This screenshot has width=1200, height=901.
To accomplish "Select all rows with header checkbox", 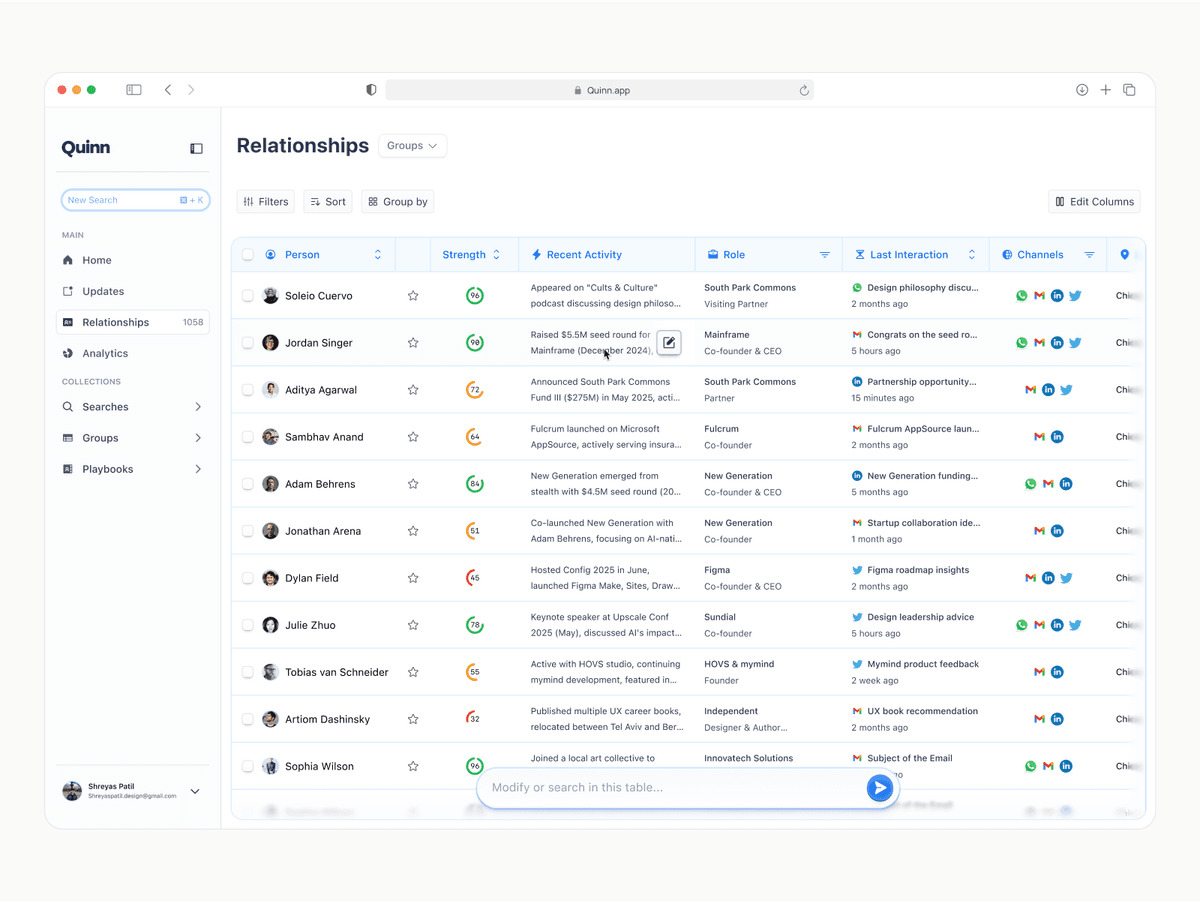I will 248,255.
